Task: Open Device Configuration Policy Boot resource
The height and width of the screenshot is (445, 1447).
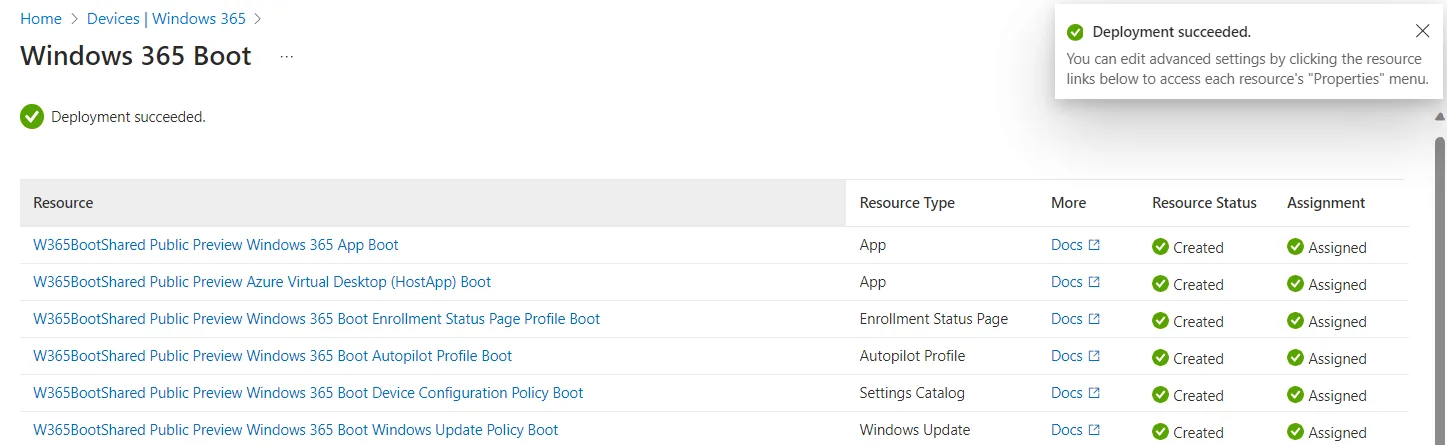Action: point(308,393)
